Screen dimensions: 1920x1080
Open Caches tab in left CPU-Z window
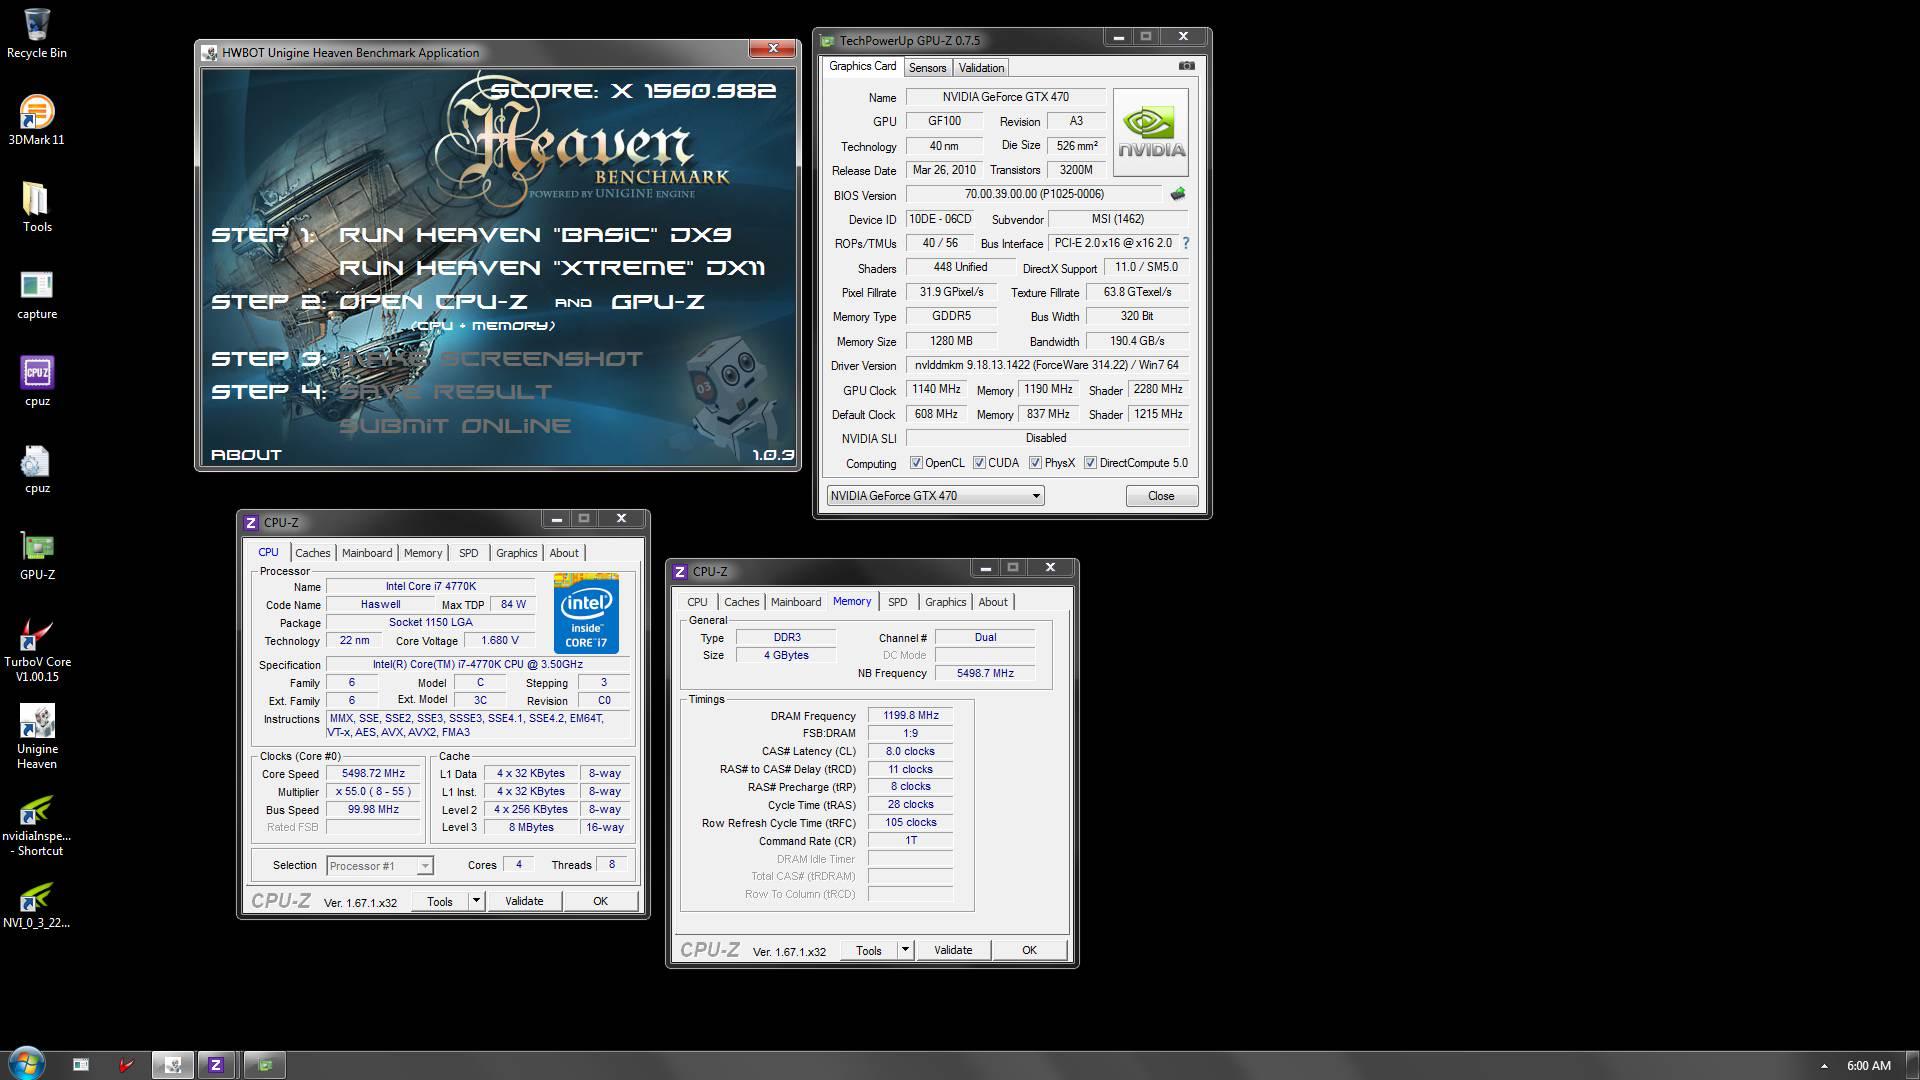coord(312,553)
